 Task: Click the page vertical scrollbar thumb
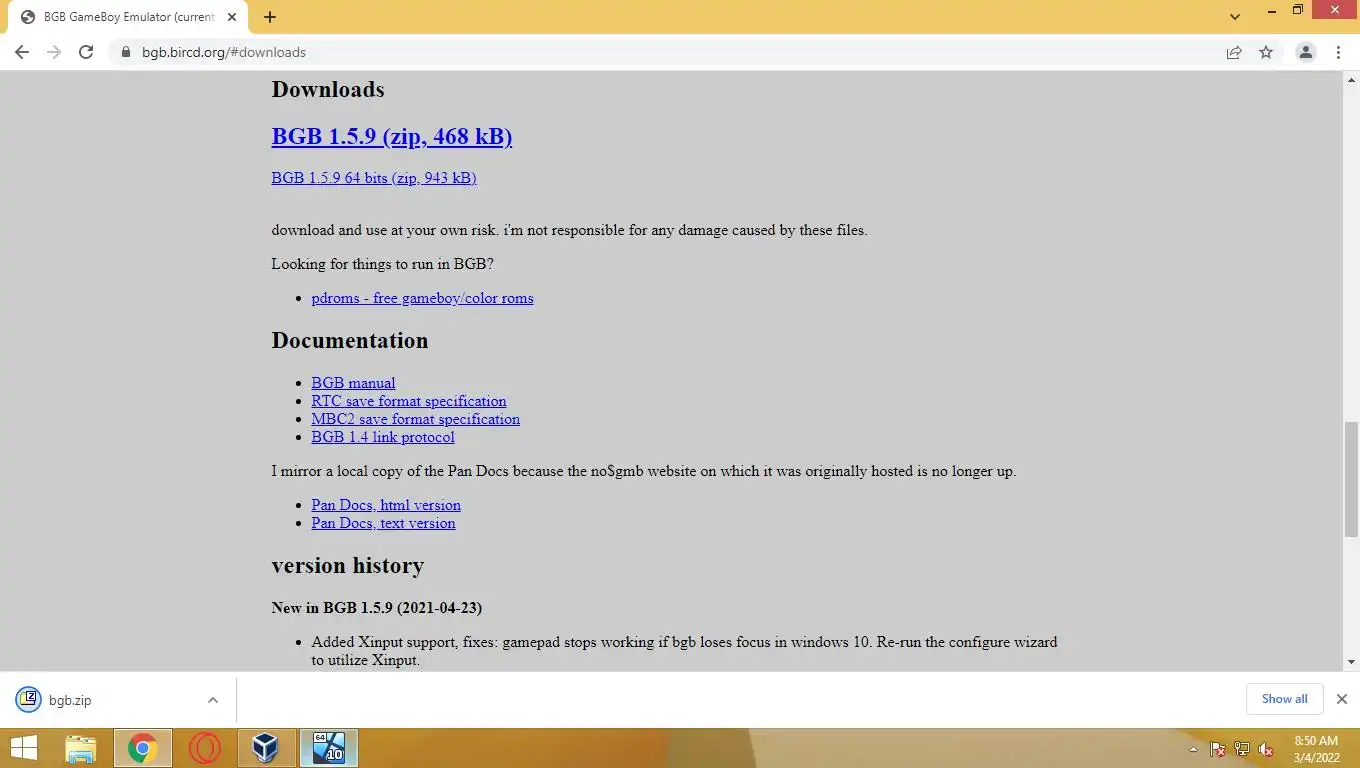pyautogui.click(x=1351, y=479)
